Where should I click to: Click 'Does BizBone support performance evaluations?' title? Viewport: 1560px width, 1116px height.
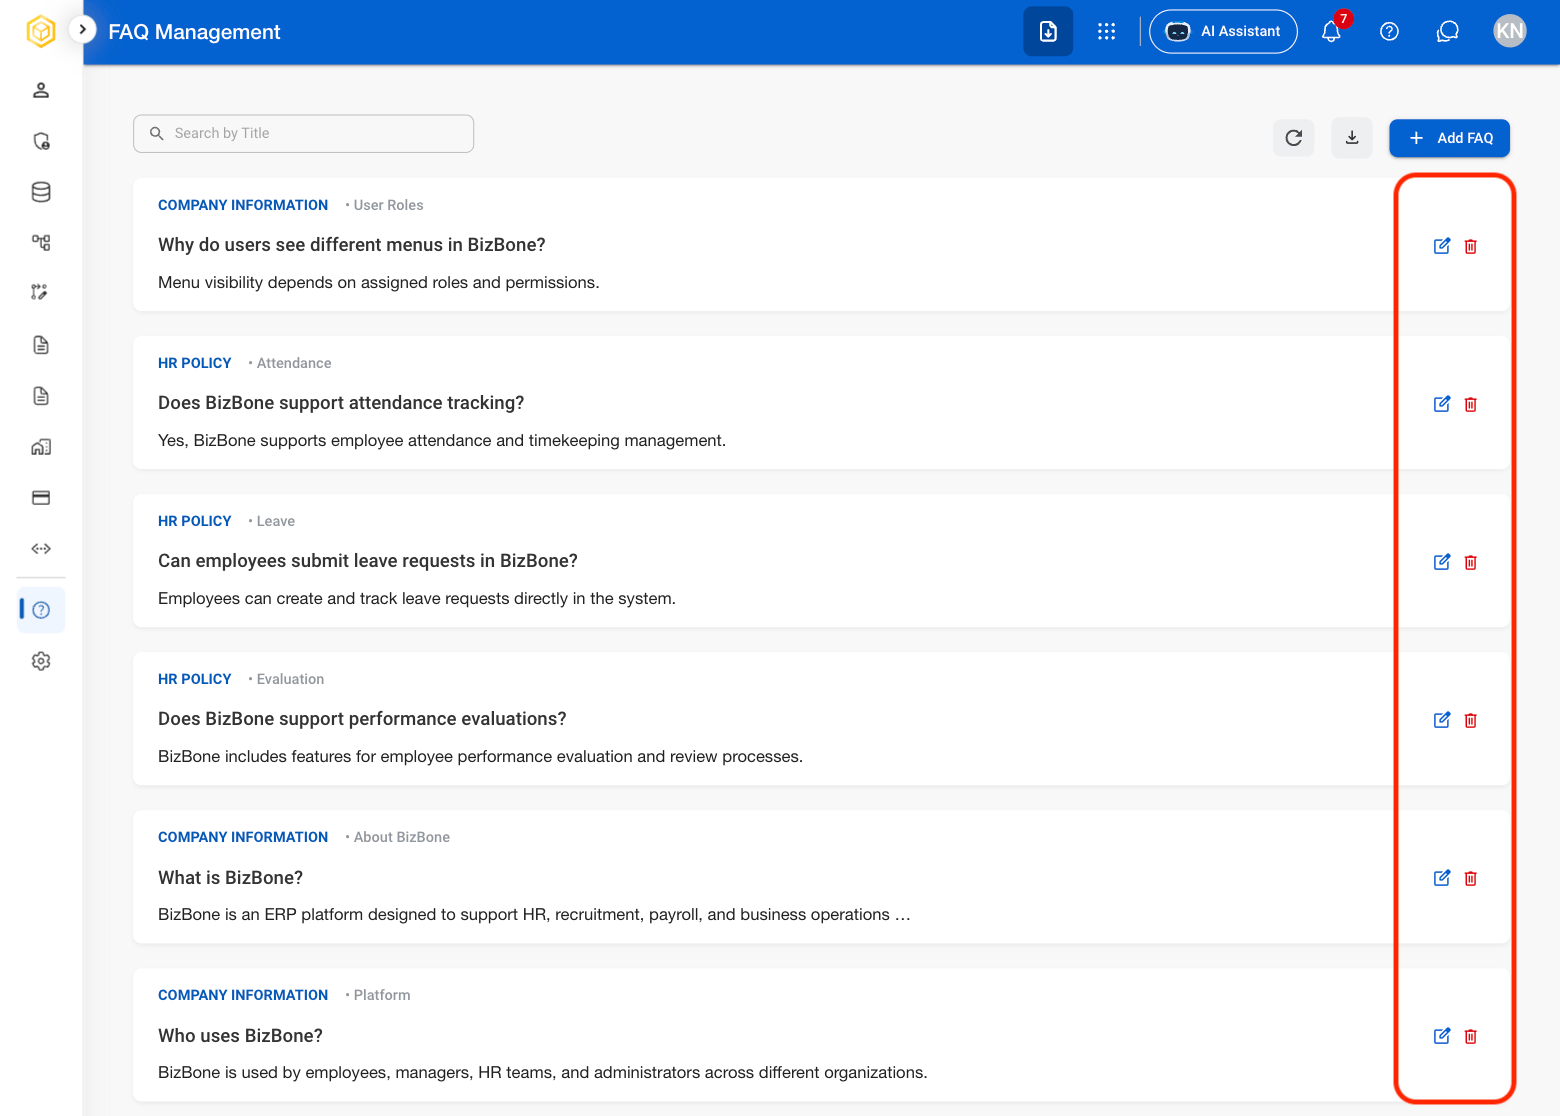pyautogui.click(x=362, y=719)
